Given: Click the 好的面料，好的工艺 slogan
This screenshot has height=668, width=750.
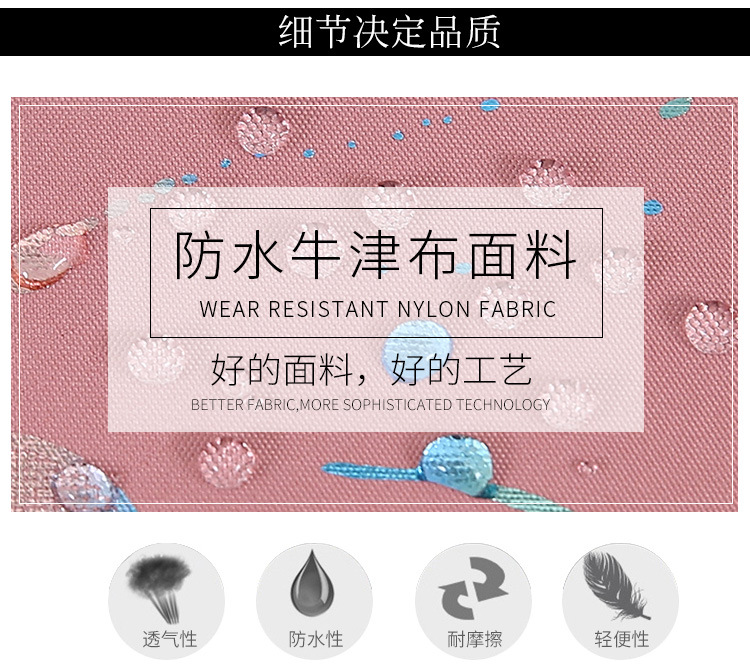Looking at the screenshot, I should click(x=372, y=370).
